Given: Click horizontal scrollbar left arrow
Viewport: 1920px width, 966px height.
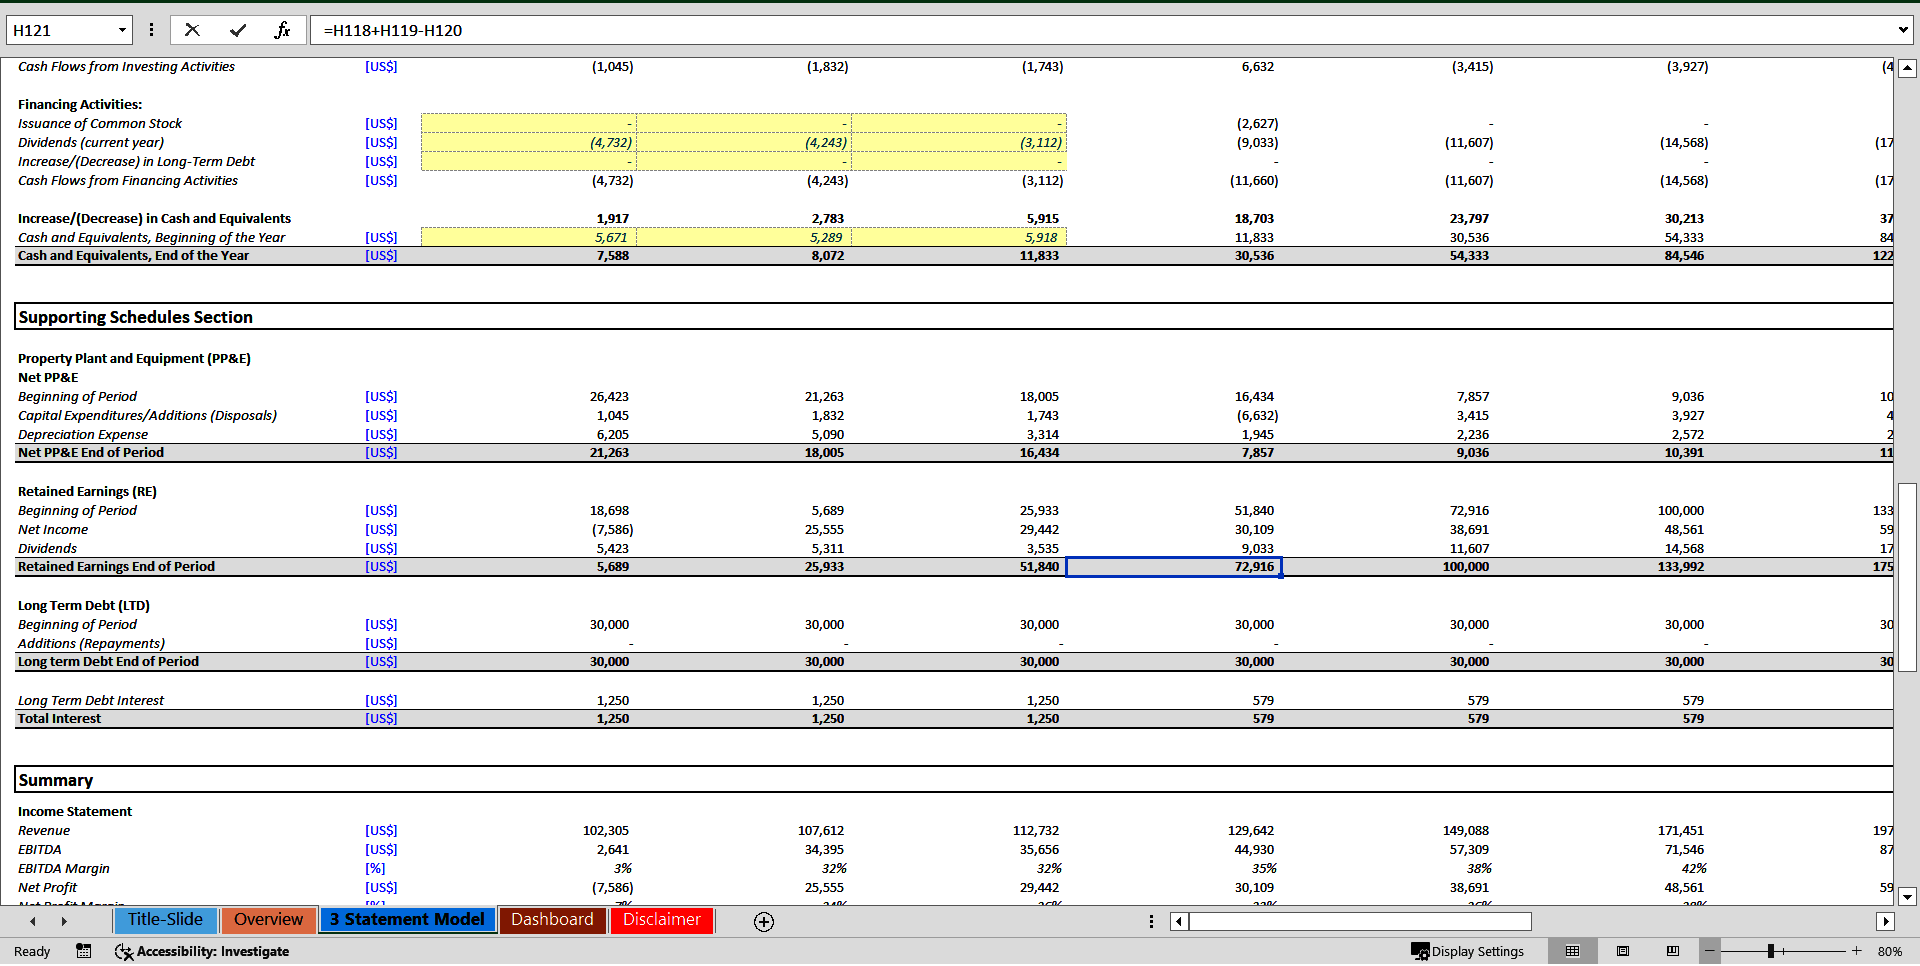Looking at the screenshot, I should (x=1179, y=922).
